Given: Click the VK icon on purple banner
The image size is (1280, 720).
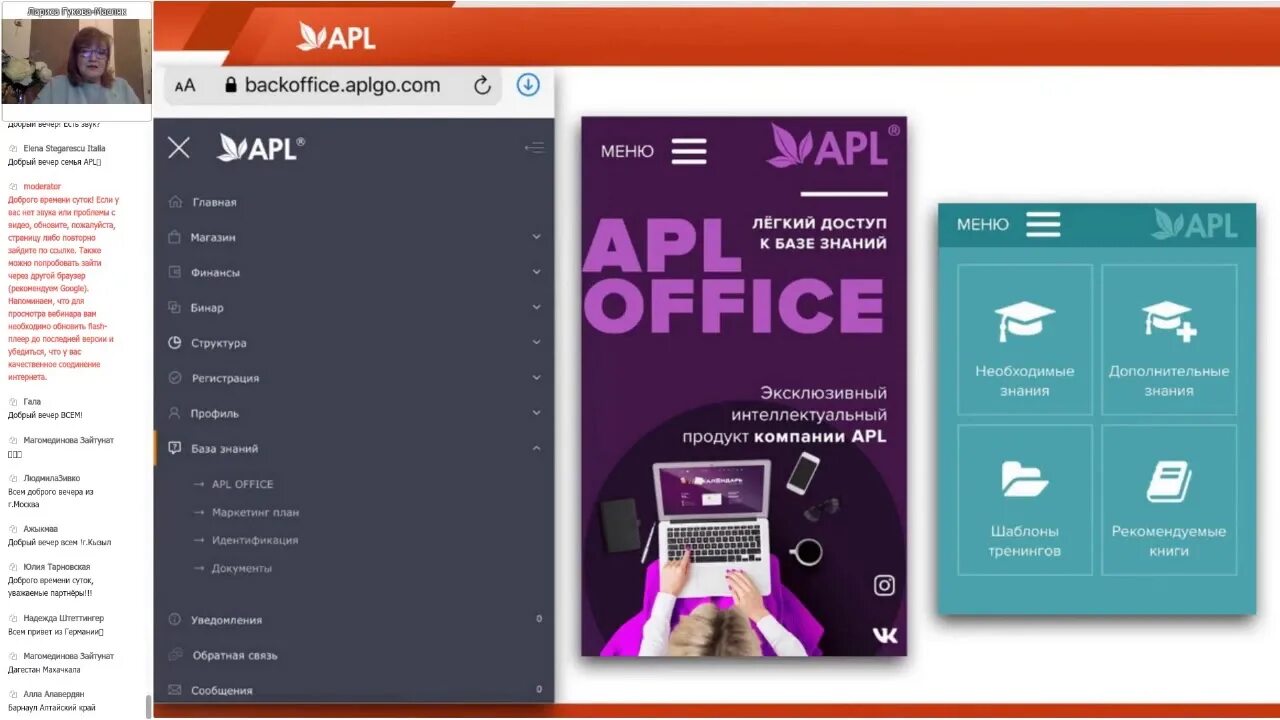Looking at the screenshot, I should [884, 635].
